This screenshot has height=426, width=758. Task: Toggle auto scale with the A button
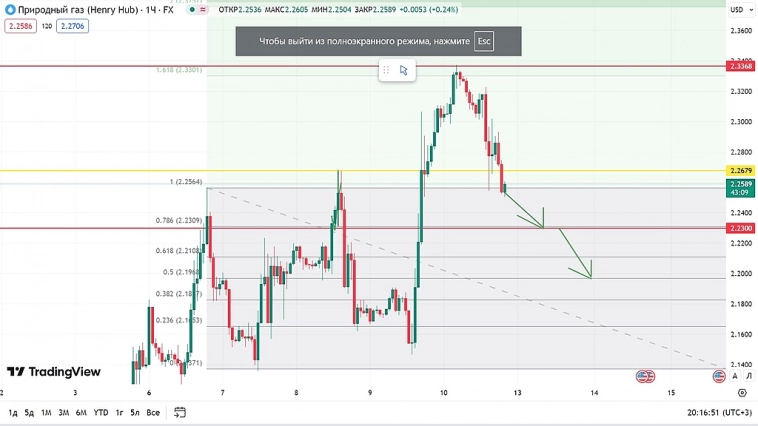click(x=735, y=376)
